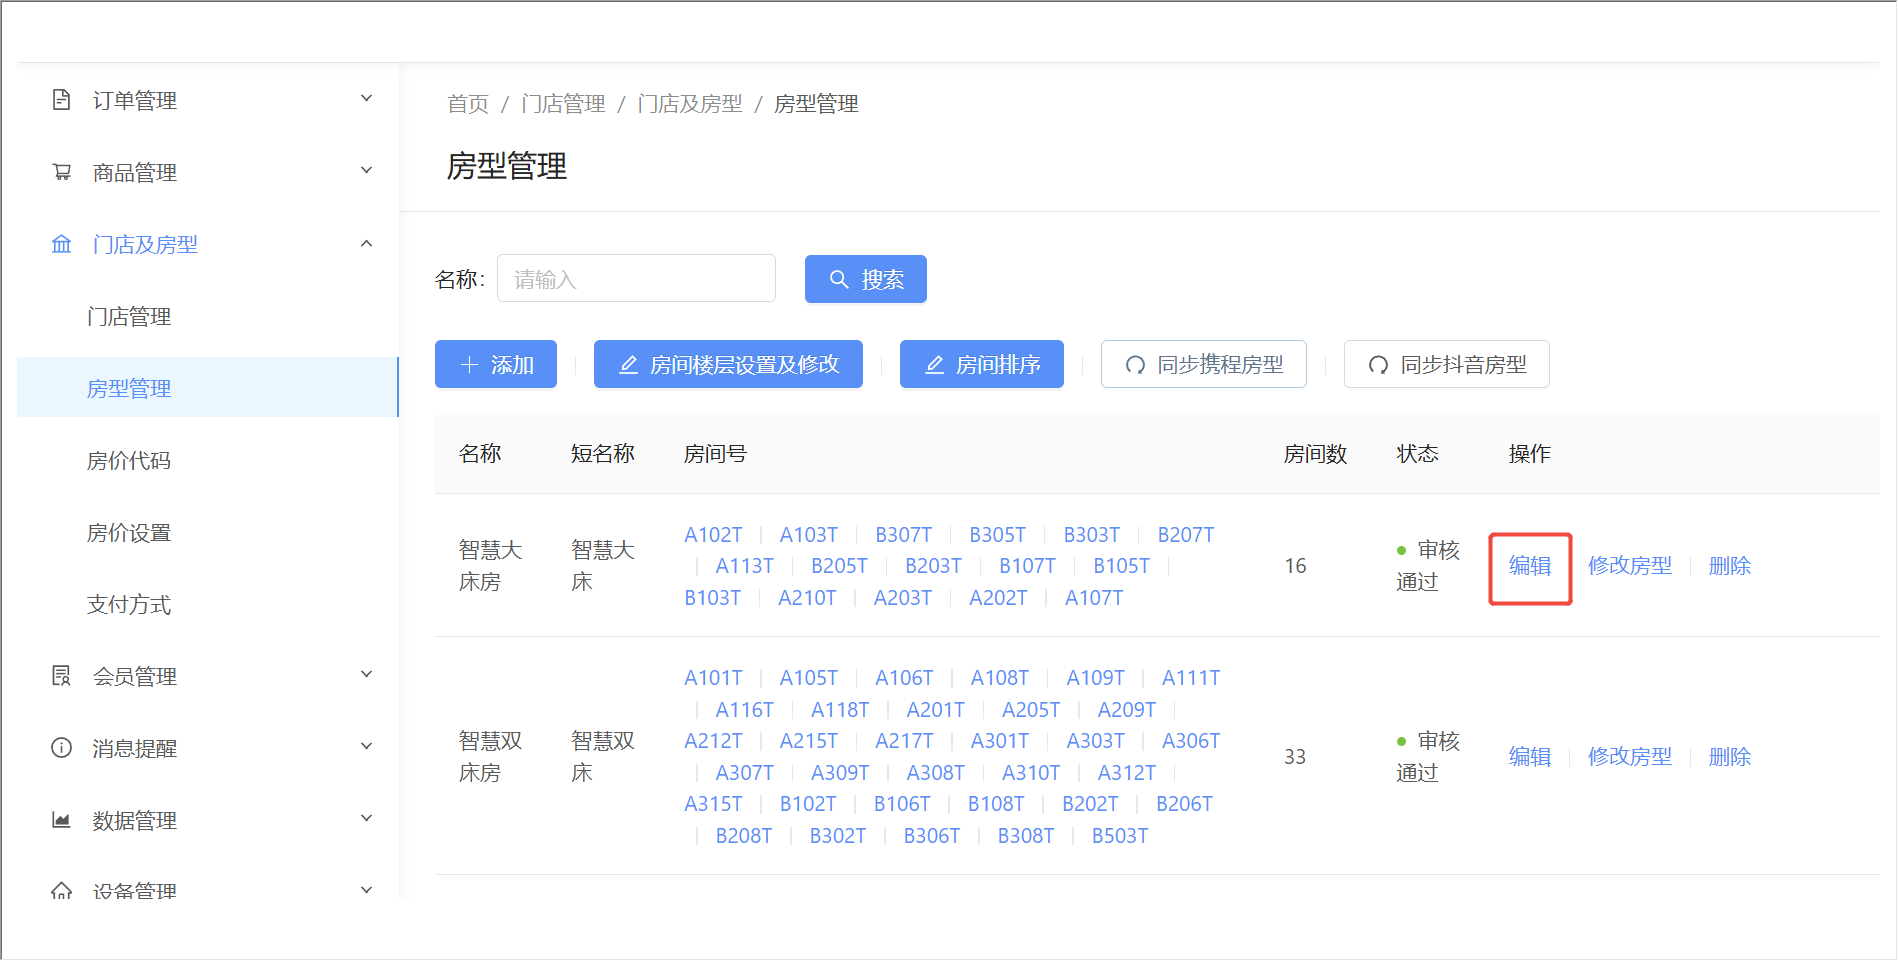This screenshot has height=961, width=1898.
Task: Expand the 商品管理 chevron
Action: (x=366, y=170)
